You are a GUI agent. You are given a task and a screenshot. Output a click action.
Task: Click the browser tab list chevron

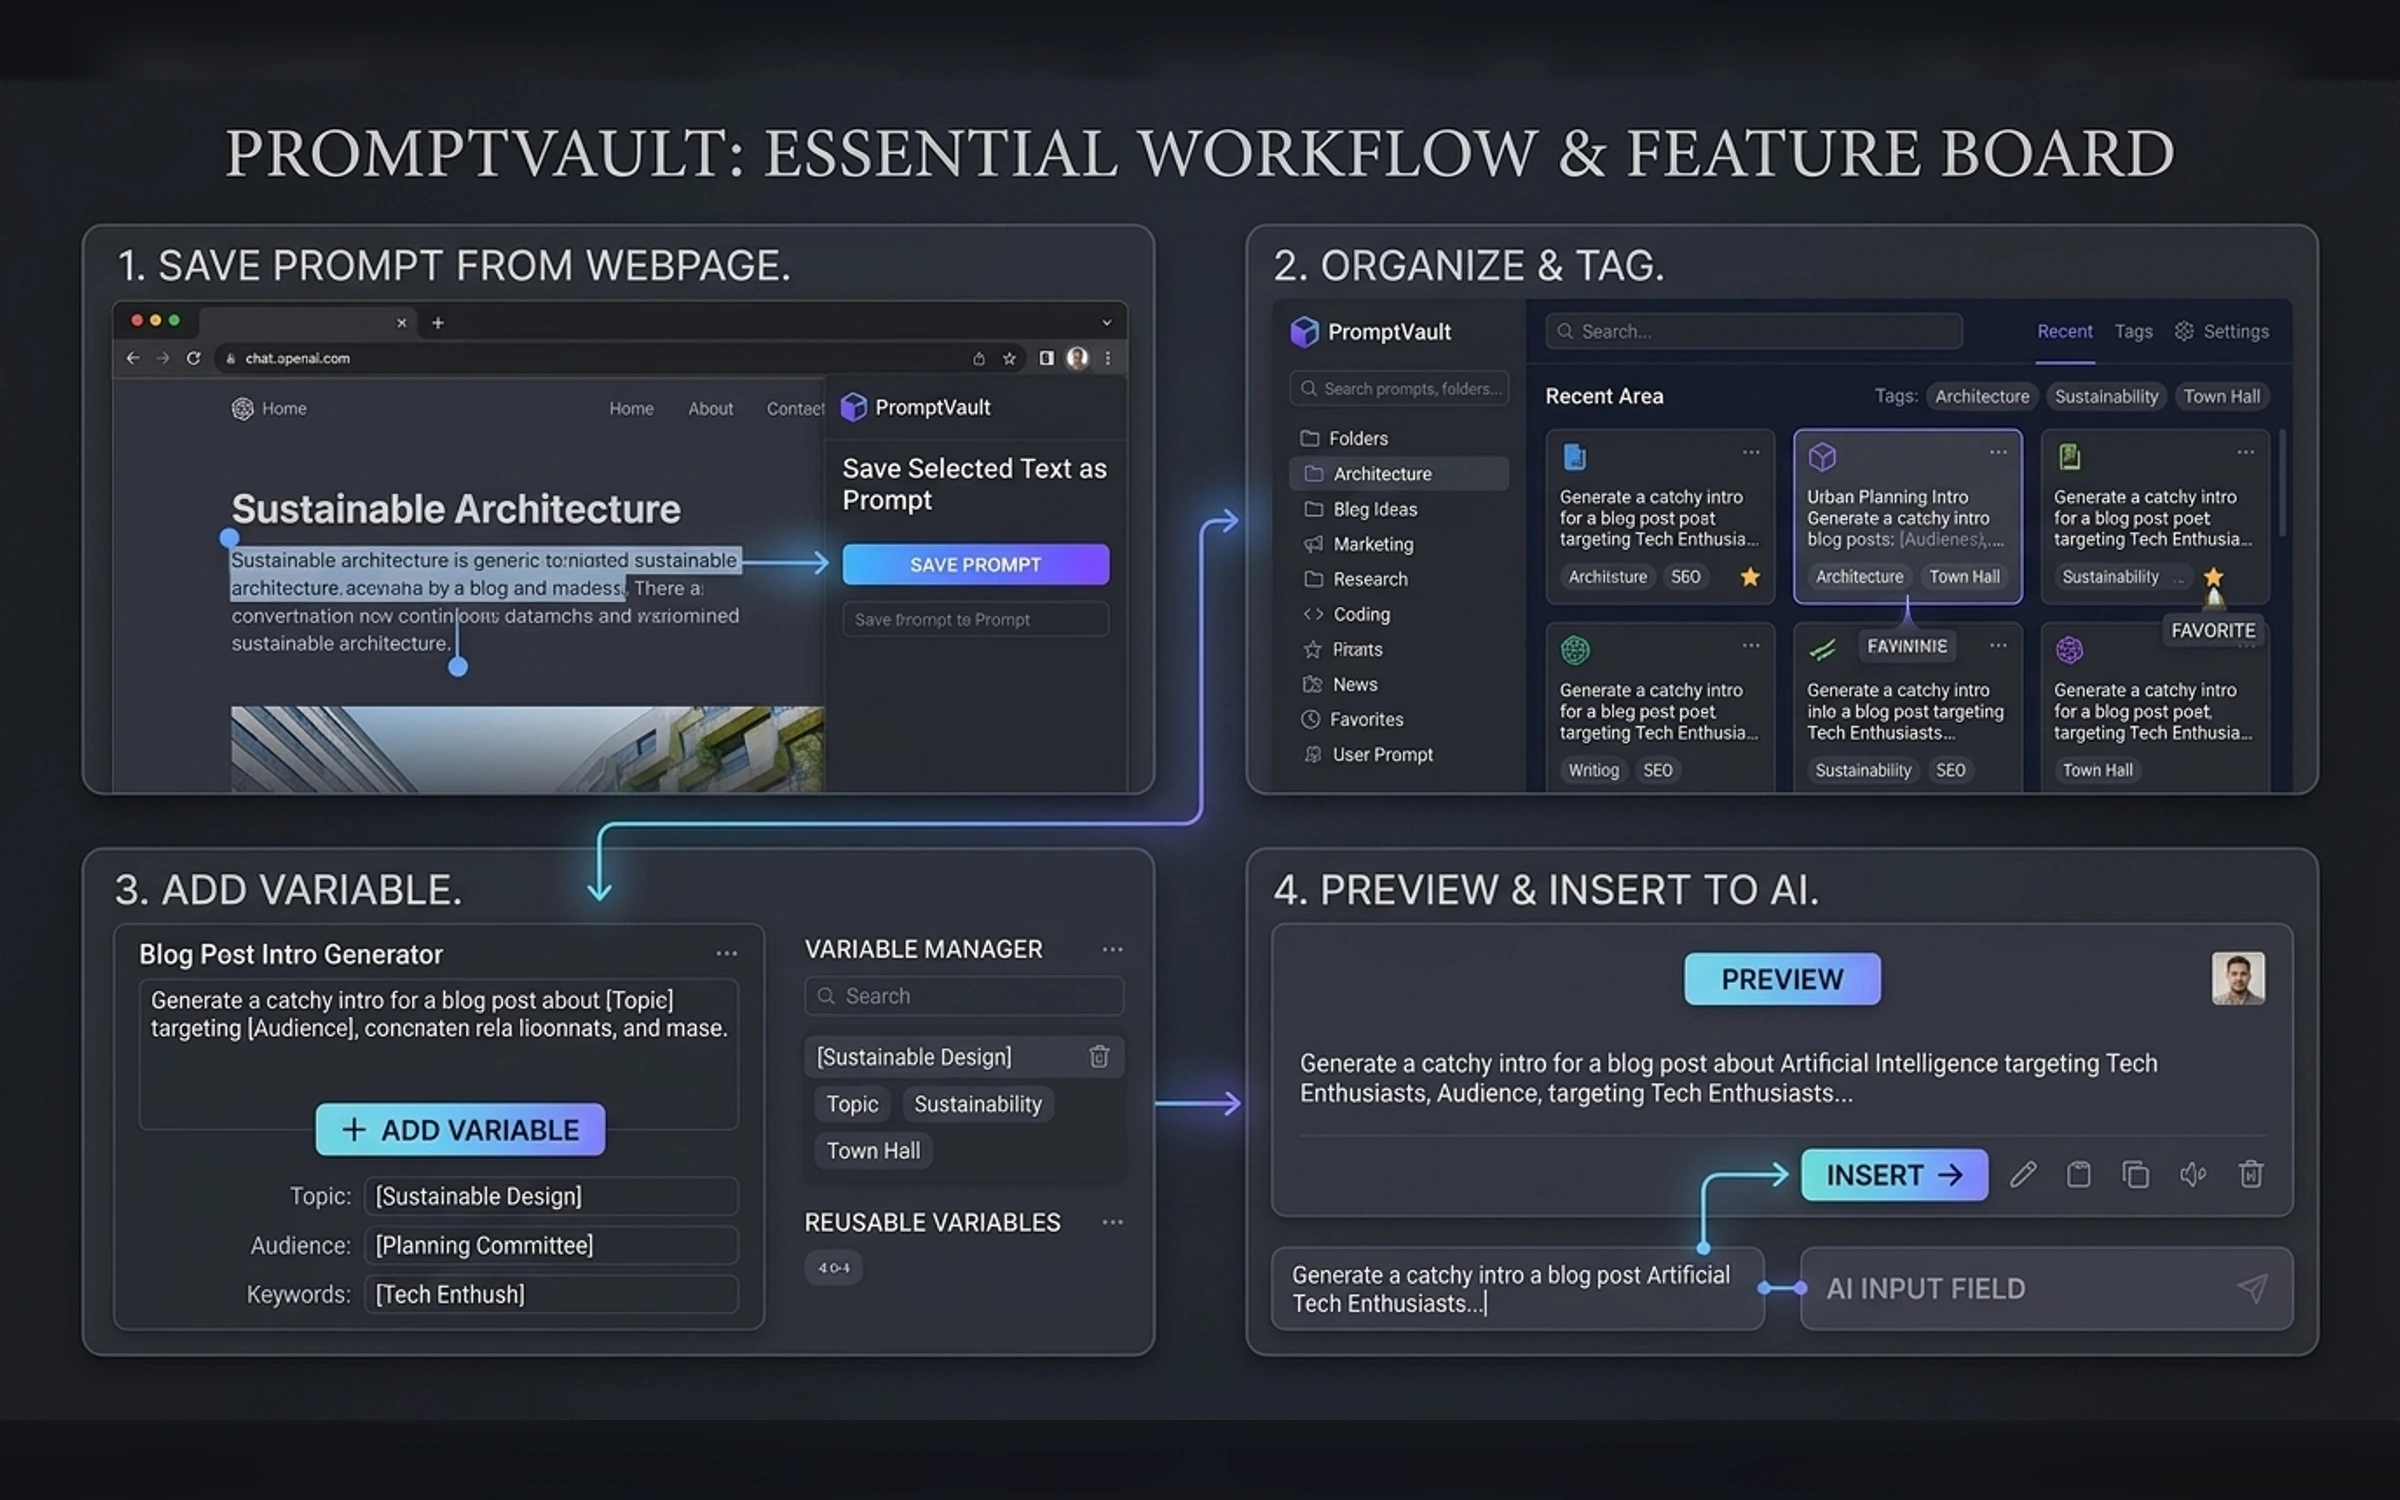click(1106, 323)
